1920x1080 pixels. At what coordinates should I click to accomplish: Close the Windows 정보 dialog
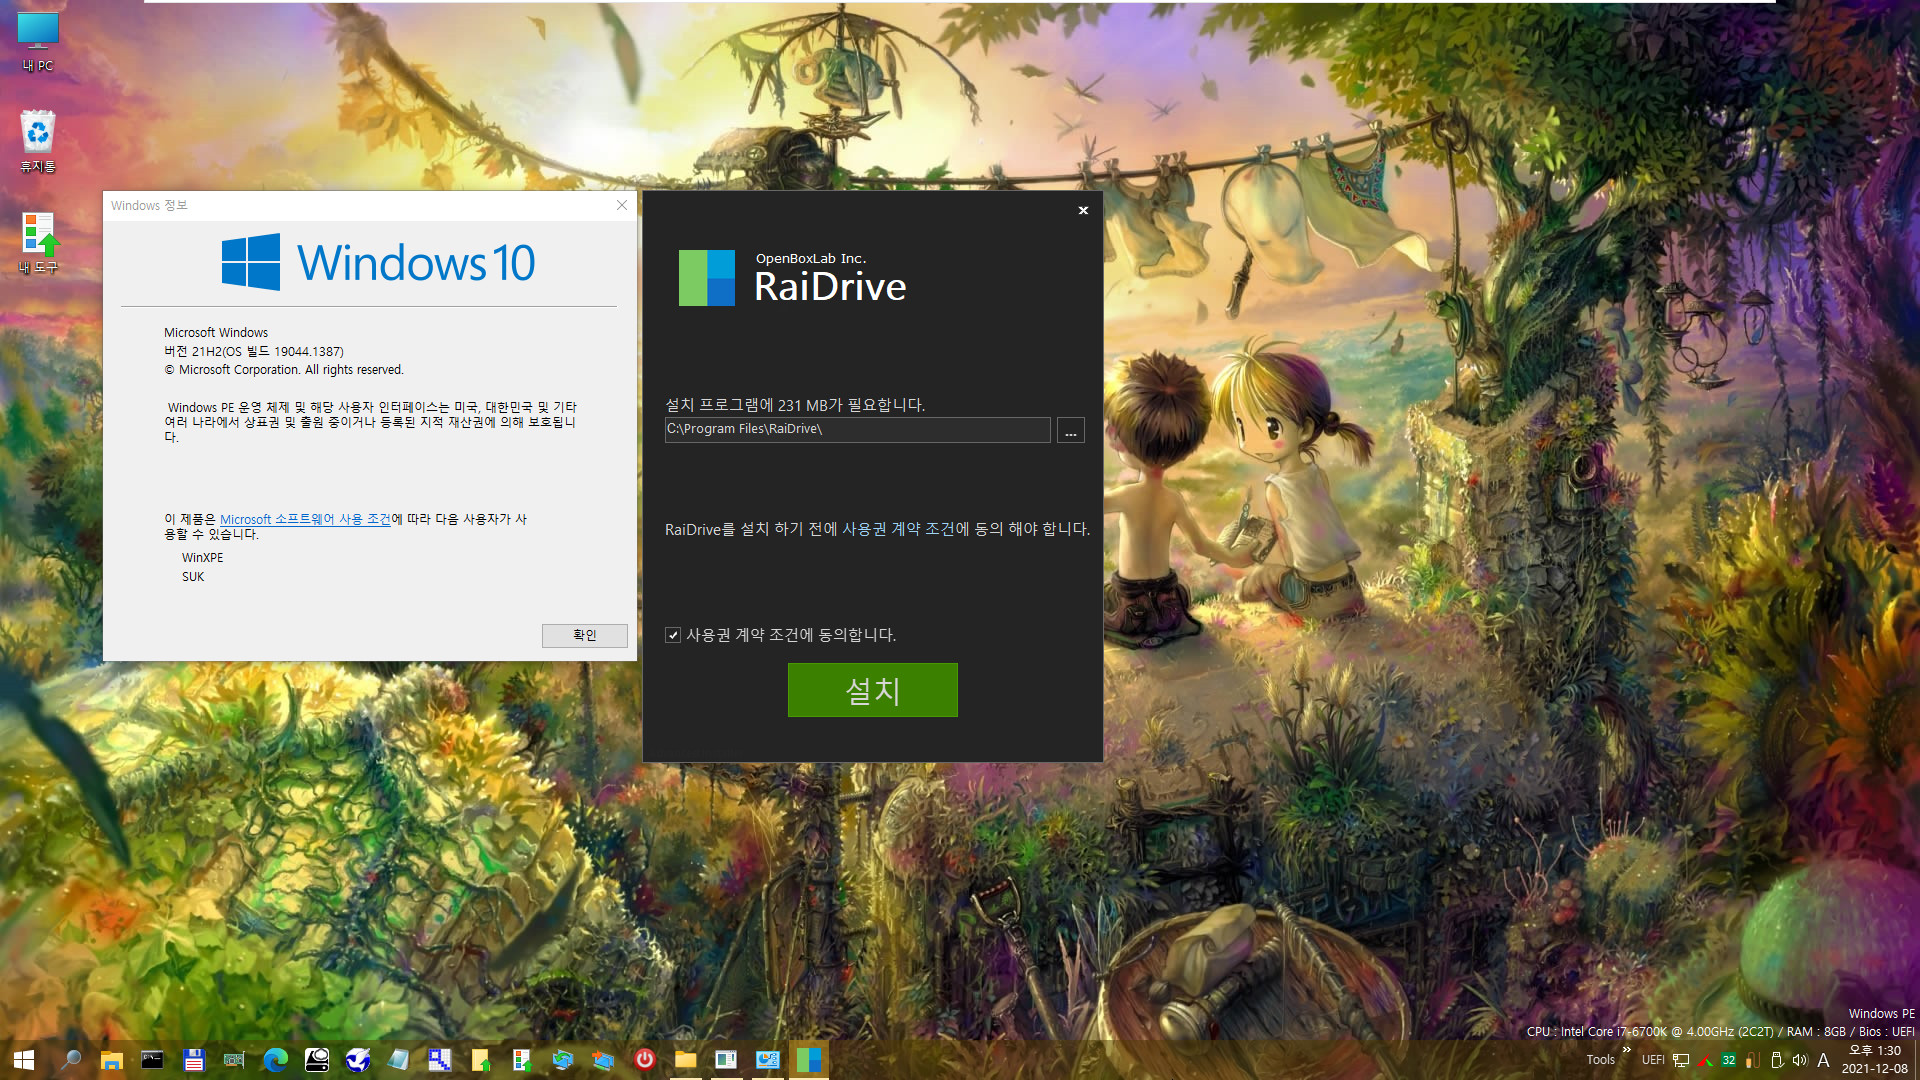[x=621, y=205]
